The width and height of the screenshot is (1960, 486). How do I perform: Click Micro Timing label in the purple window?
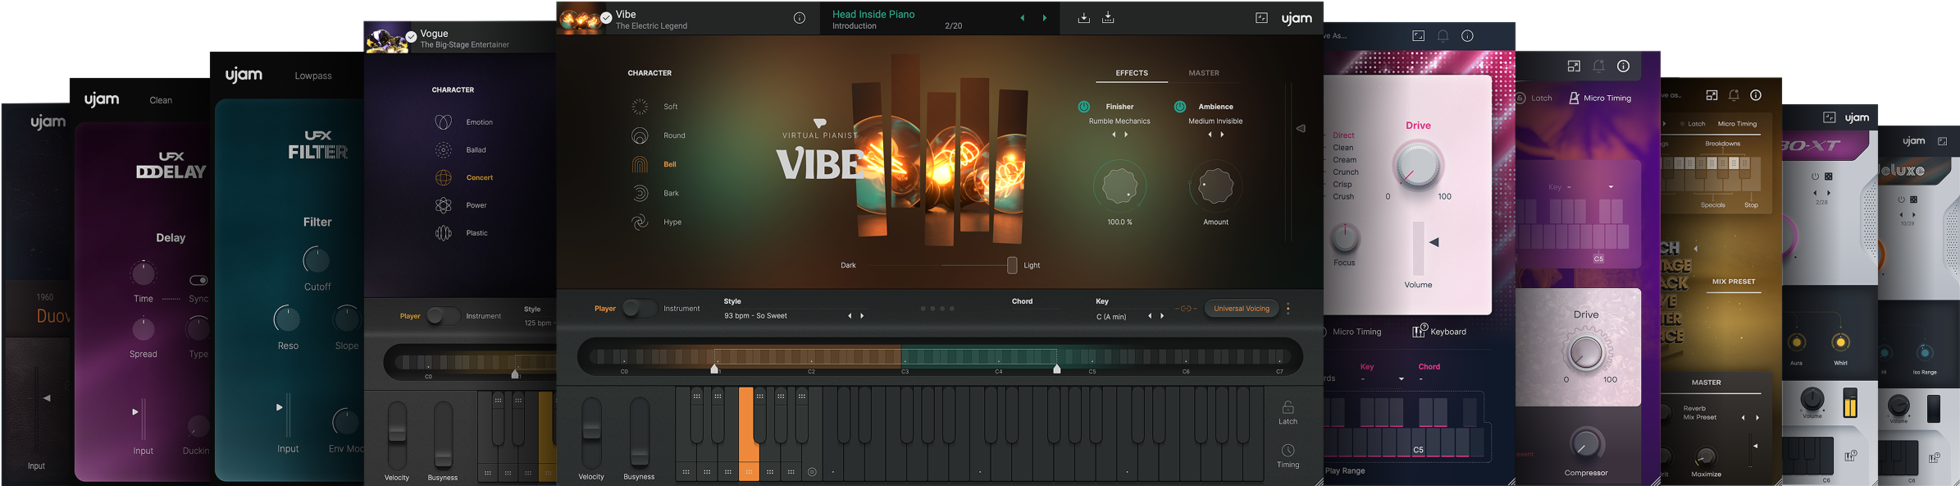1608,98
